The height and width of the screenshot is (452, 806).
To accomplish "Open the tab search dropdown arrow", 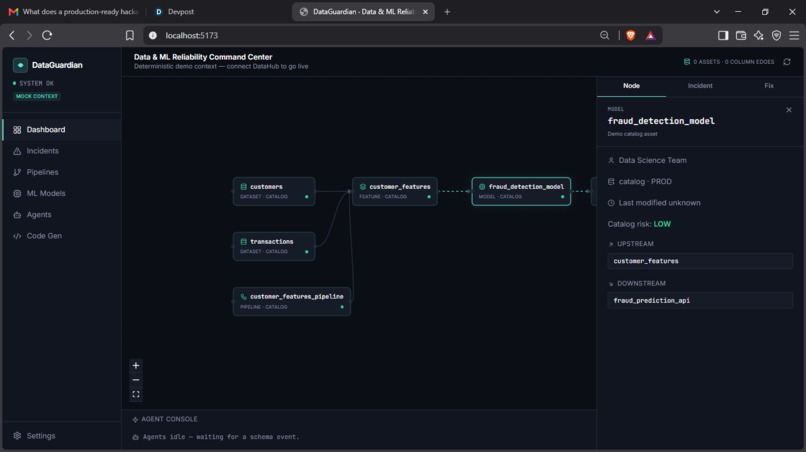I will (x=717, y=12).
